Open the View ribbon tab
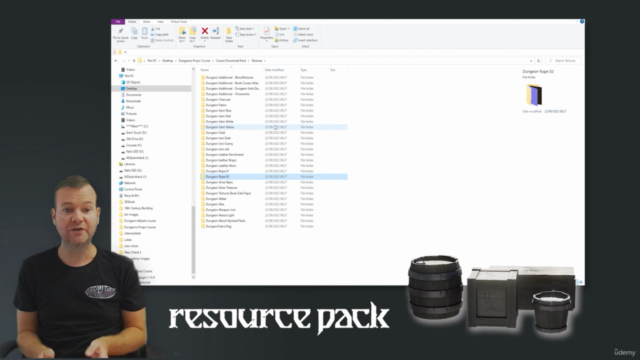The width and height of the screenshot is (640, 360). [160, 22]
